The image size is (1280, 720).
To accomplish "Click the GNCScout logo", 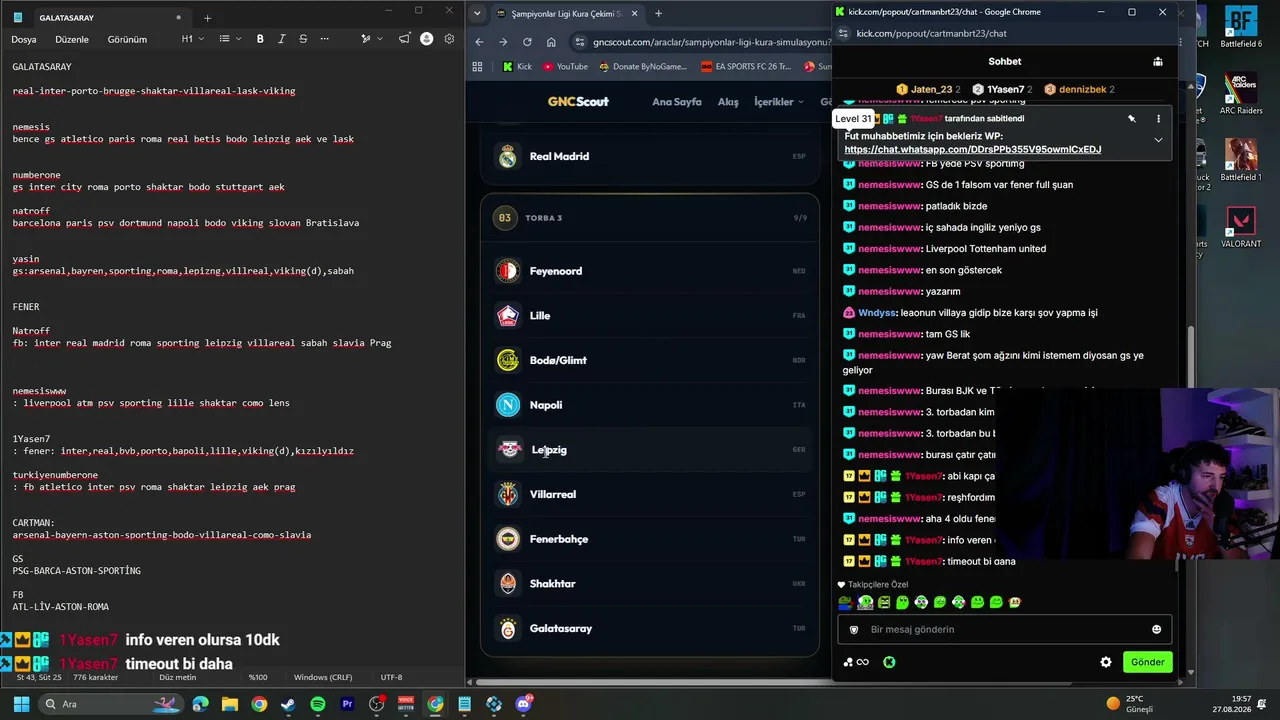I will 578,102.
